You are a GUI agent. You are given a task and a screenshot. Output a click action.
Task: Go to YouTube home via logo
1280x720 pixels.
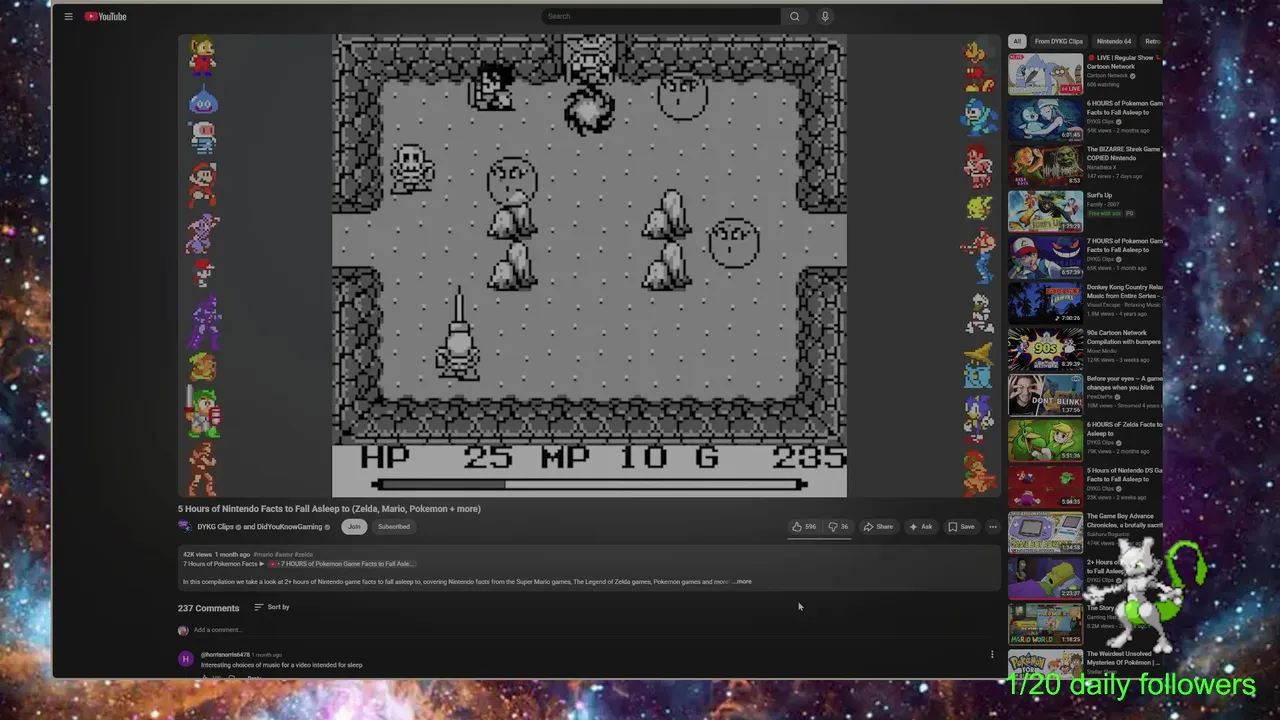click(105, 16)
